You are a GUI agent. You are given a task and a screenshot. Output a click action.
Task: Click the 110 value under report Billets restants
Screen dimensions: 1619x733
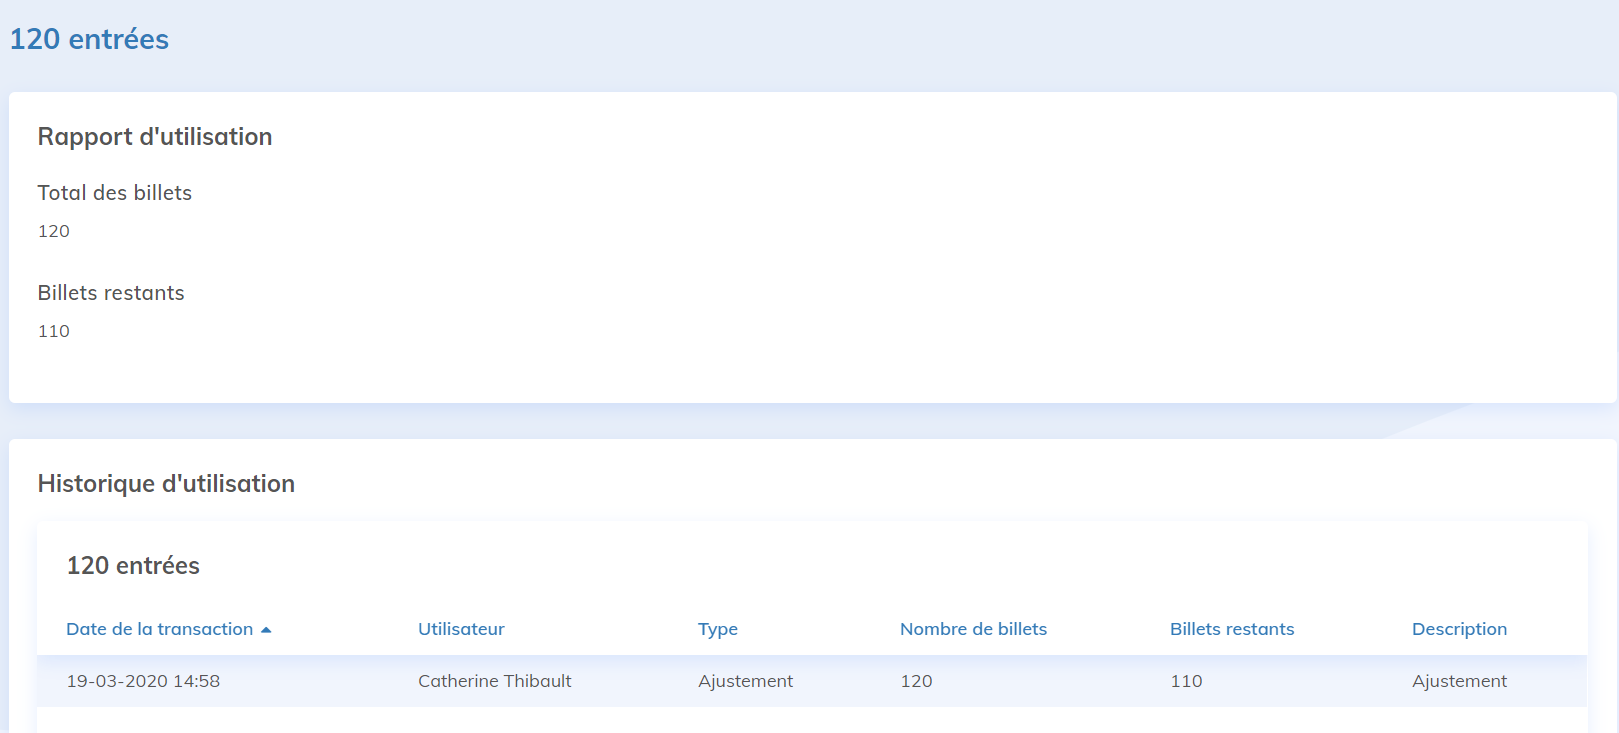(54, 331)
